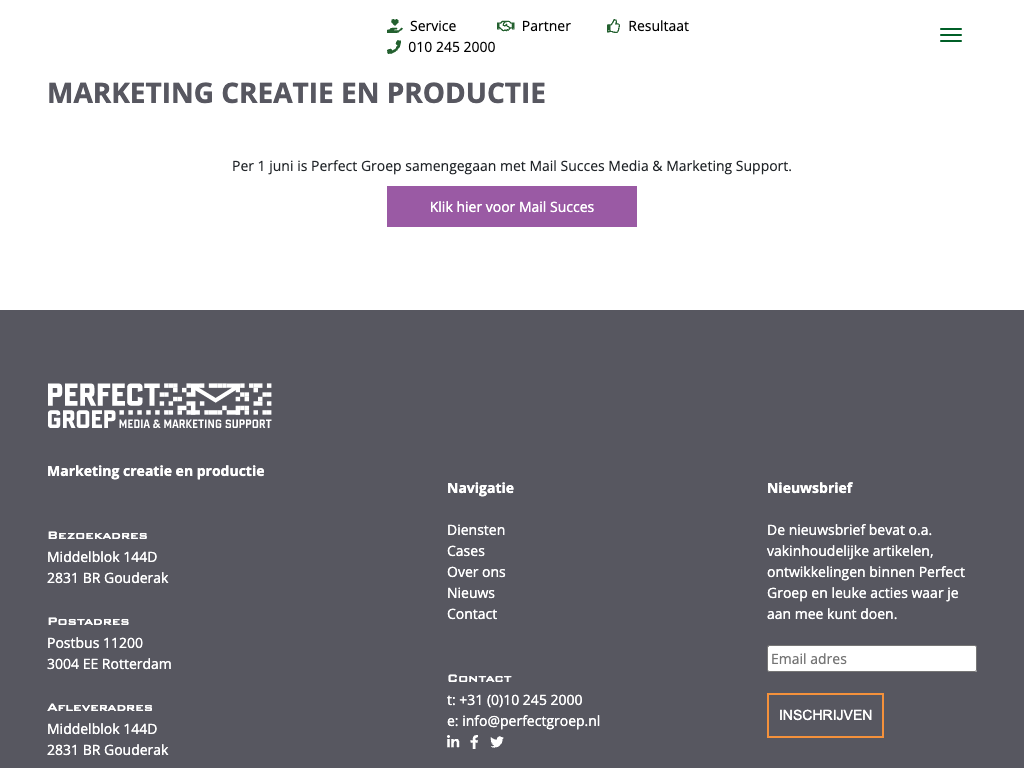The image size is (1024, 768).
Task: Select Over ons footer link
Action: tap(476, 572)
